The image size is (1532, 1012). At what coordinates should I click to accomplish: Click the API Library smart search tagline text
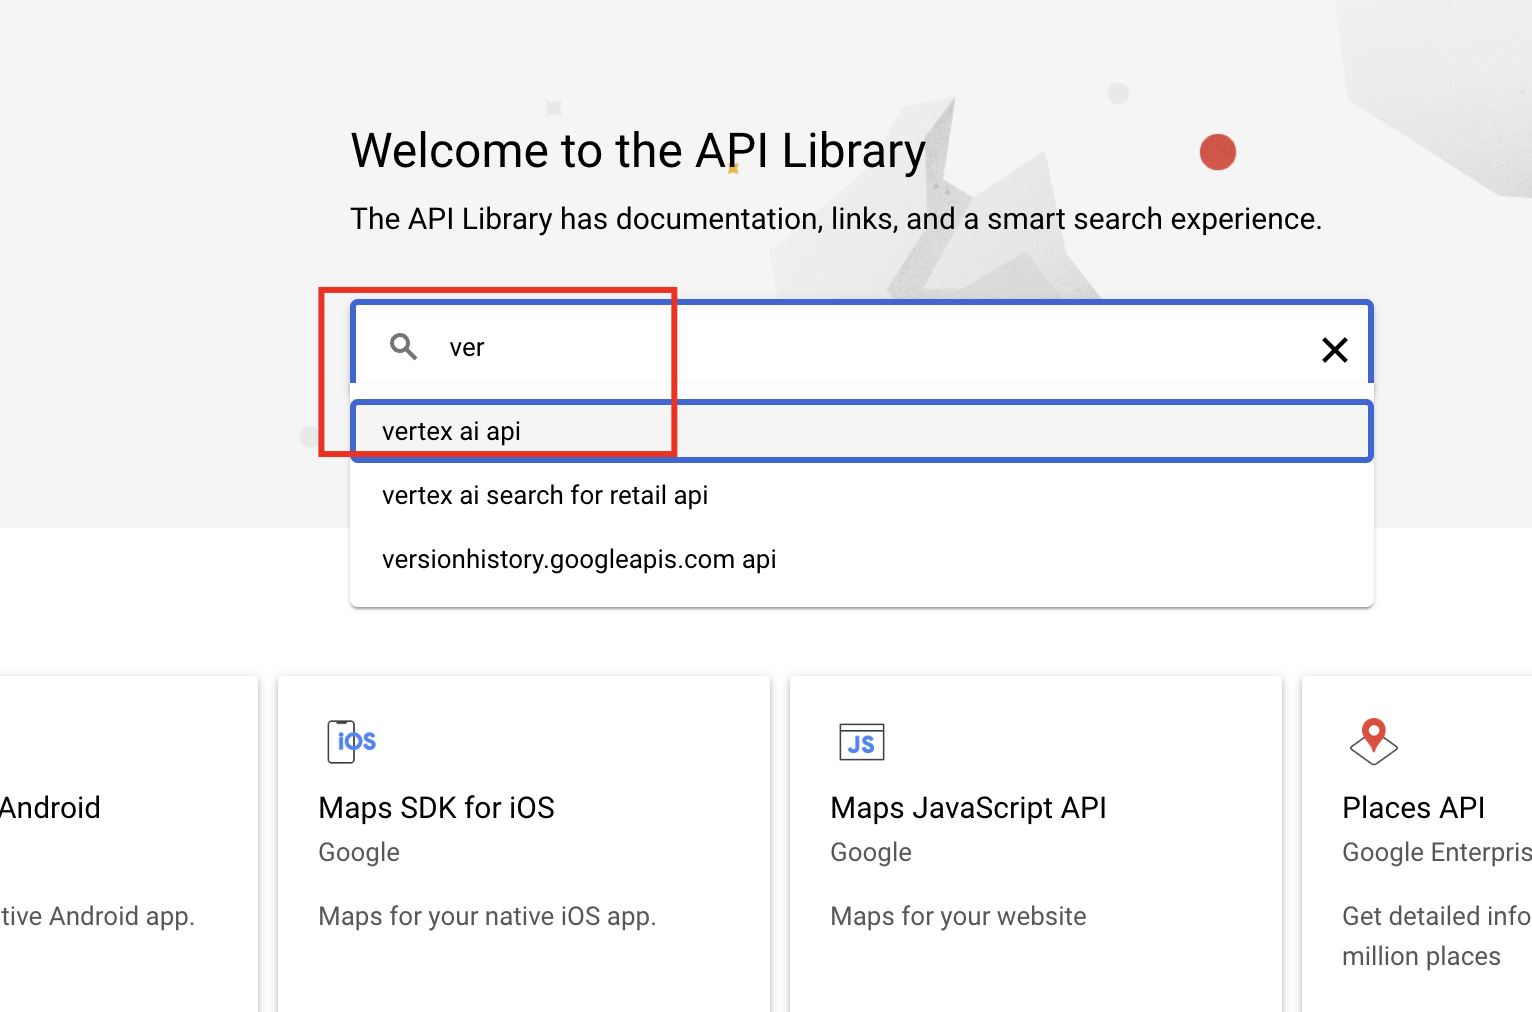click(x=835, y=218)
